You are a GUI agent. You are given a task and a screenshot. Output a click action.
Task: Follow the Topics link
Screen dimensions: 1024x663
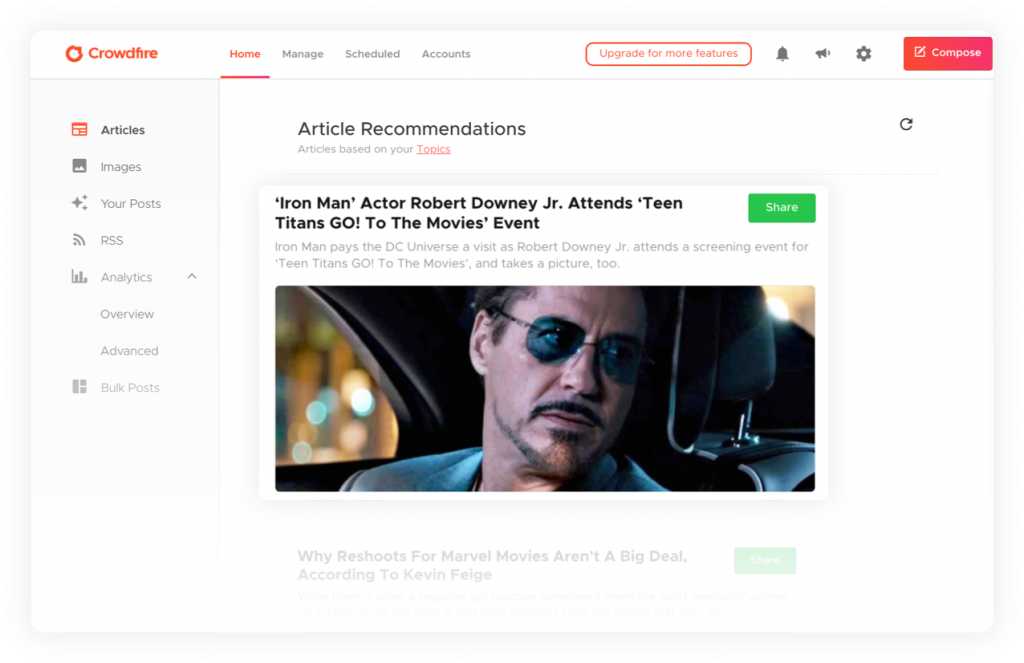(433, 149)
